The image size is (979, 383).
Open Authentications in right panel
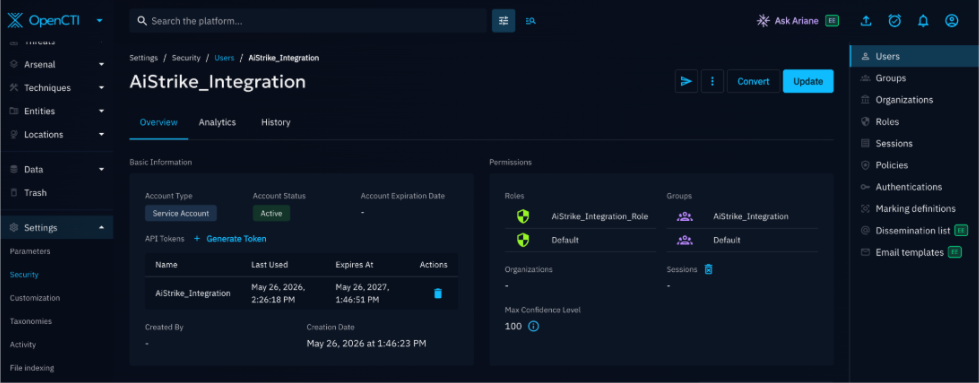pyautogui.click(x=914, y=187)
